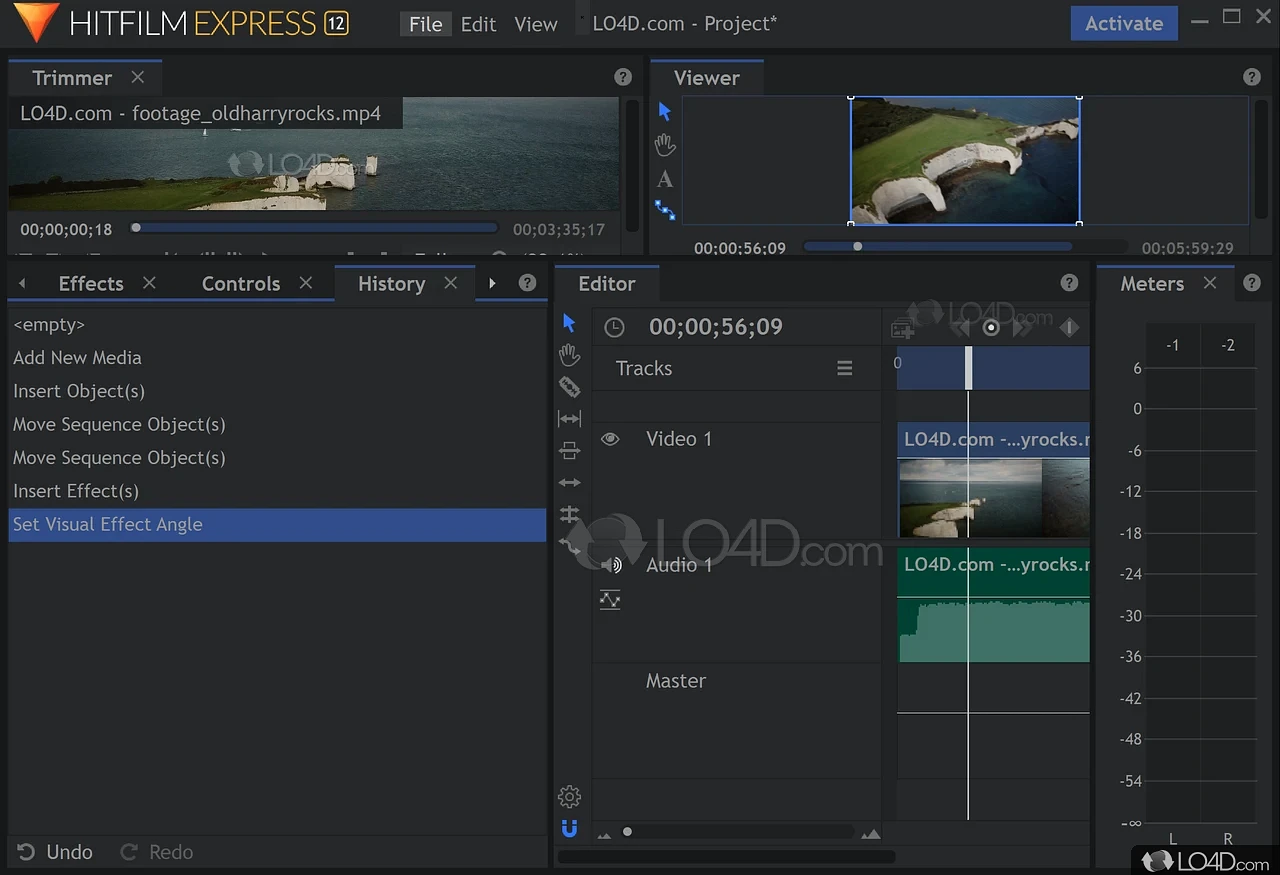Open Trimmer panel help
Image resolution: width=1280 pixels, height=875 pixels.
point(623,77)
